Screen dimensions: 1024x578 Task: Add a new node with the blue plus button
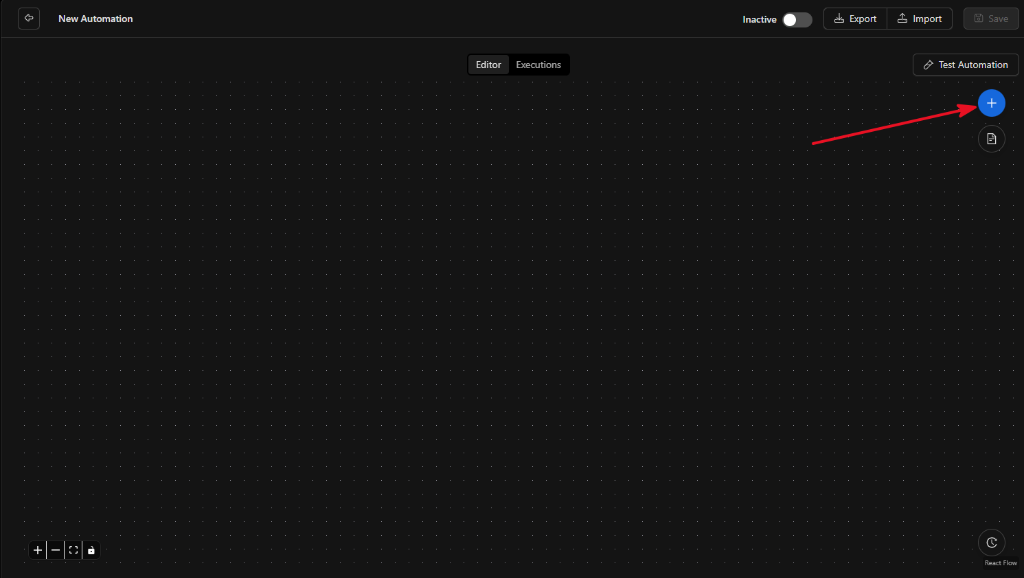(x=991, y=103)
